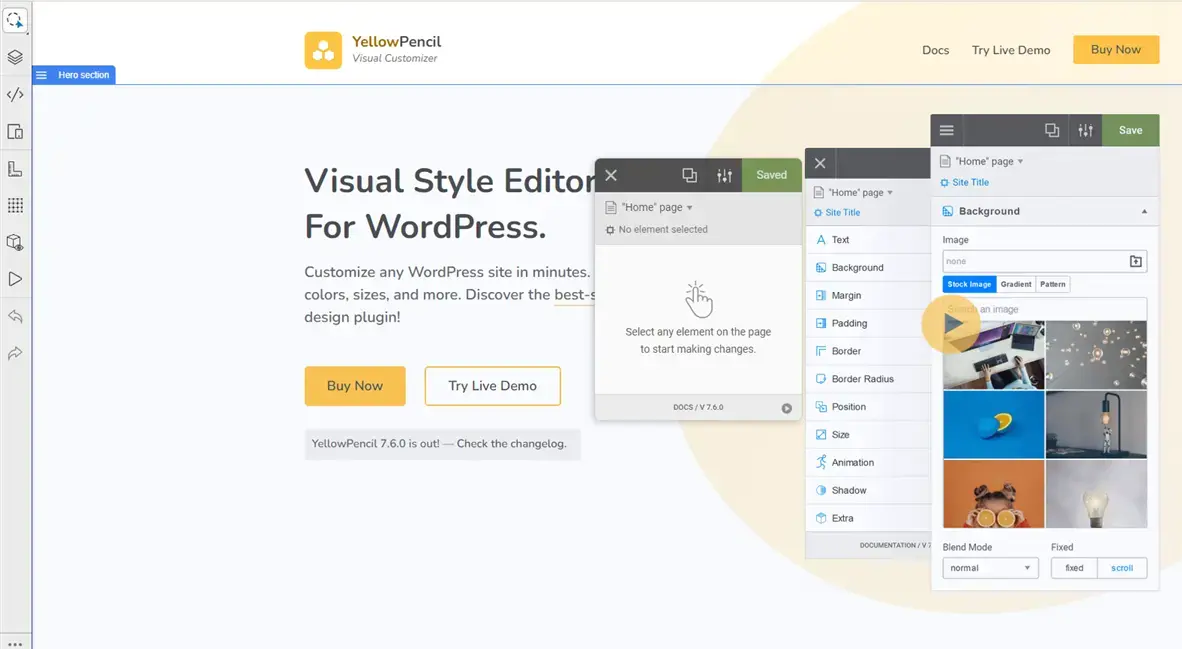
Task: Open 'Home' page dropdown in Saved panel
Action: click(x=657, y=207)
